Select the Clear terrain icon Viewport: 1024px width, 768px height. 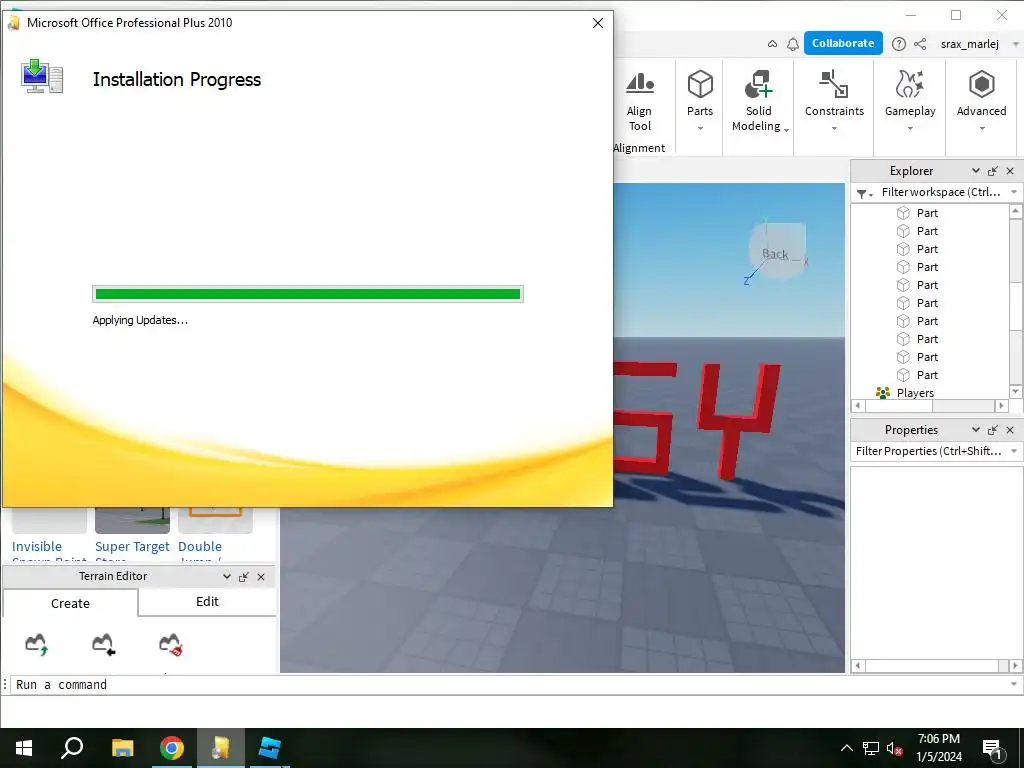(x=171, y=644)
